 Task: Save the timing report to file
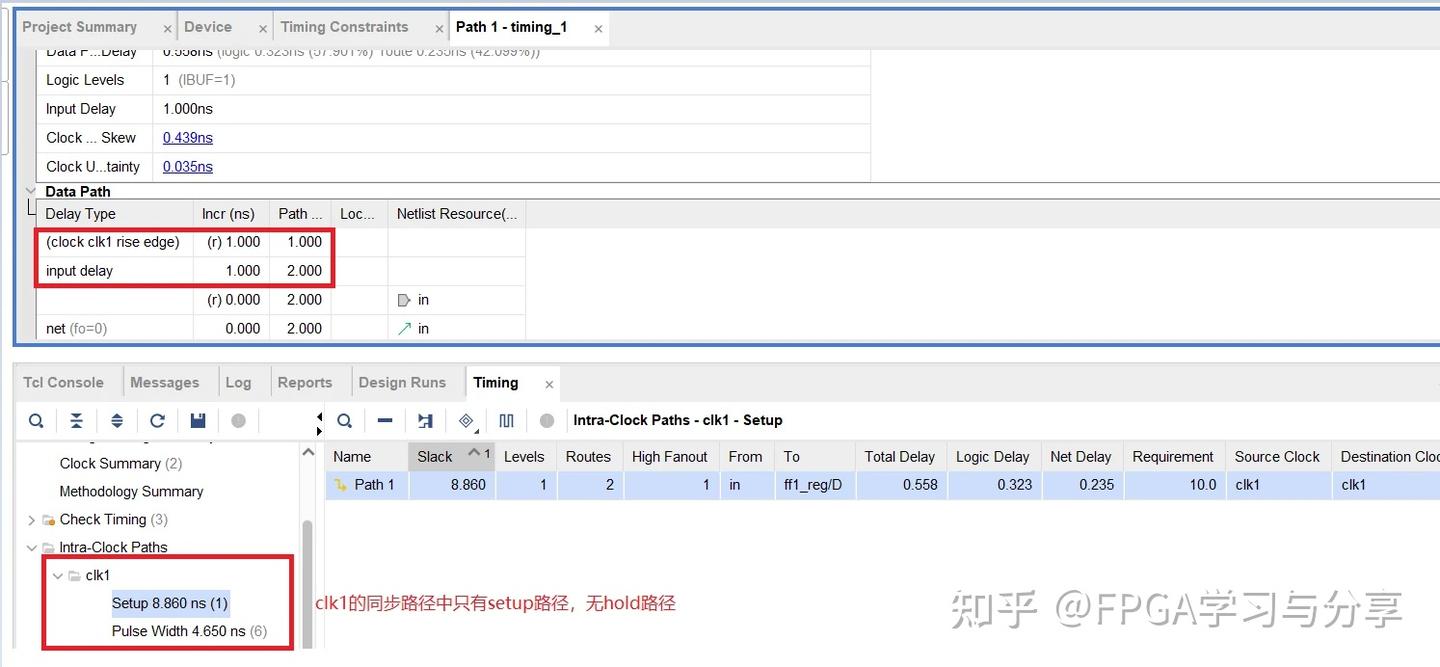(197, 420)
